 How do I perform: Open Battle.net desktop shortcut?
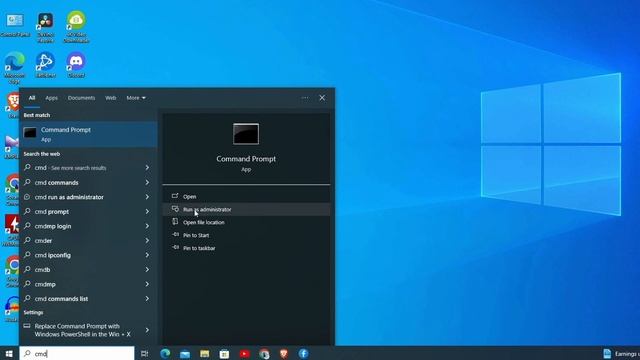pyautogui.click(x=45, y=64)
